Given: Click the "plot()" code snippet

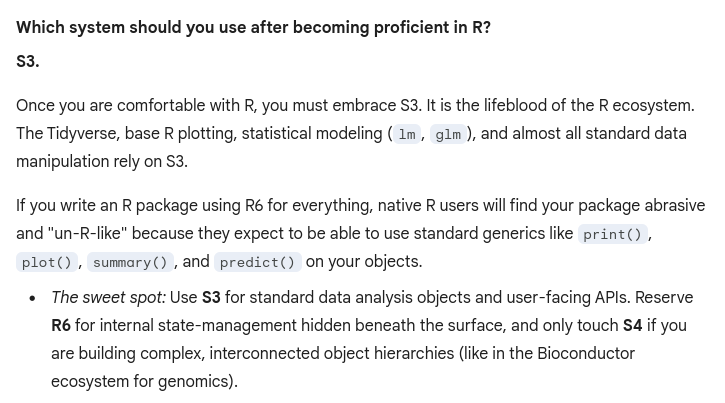Looking at the screenshot, I should [47, 262].
